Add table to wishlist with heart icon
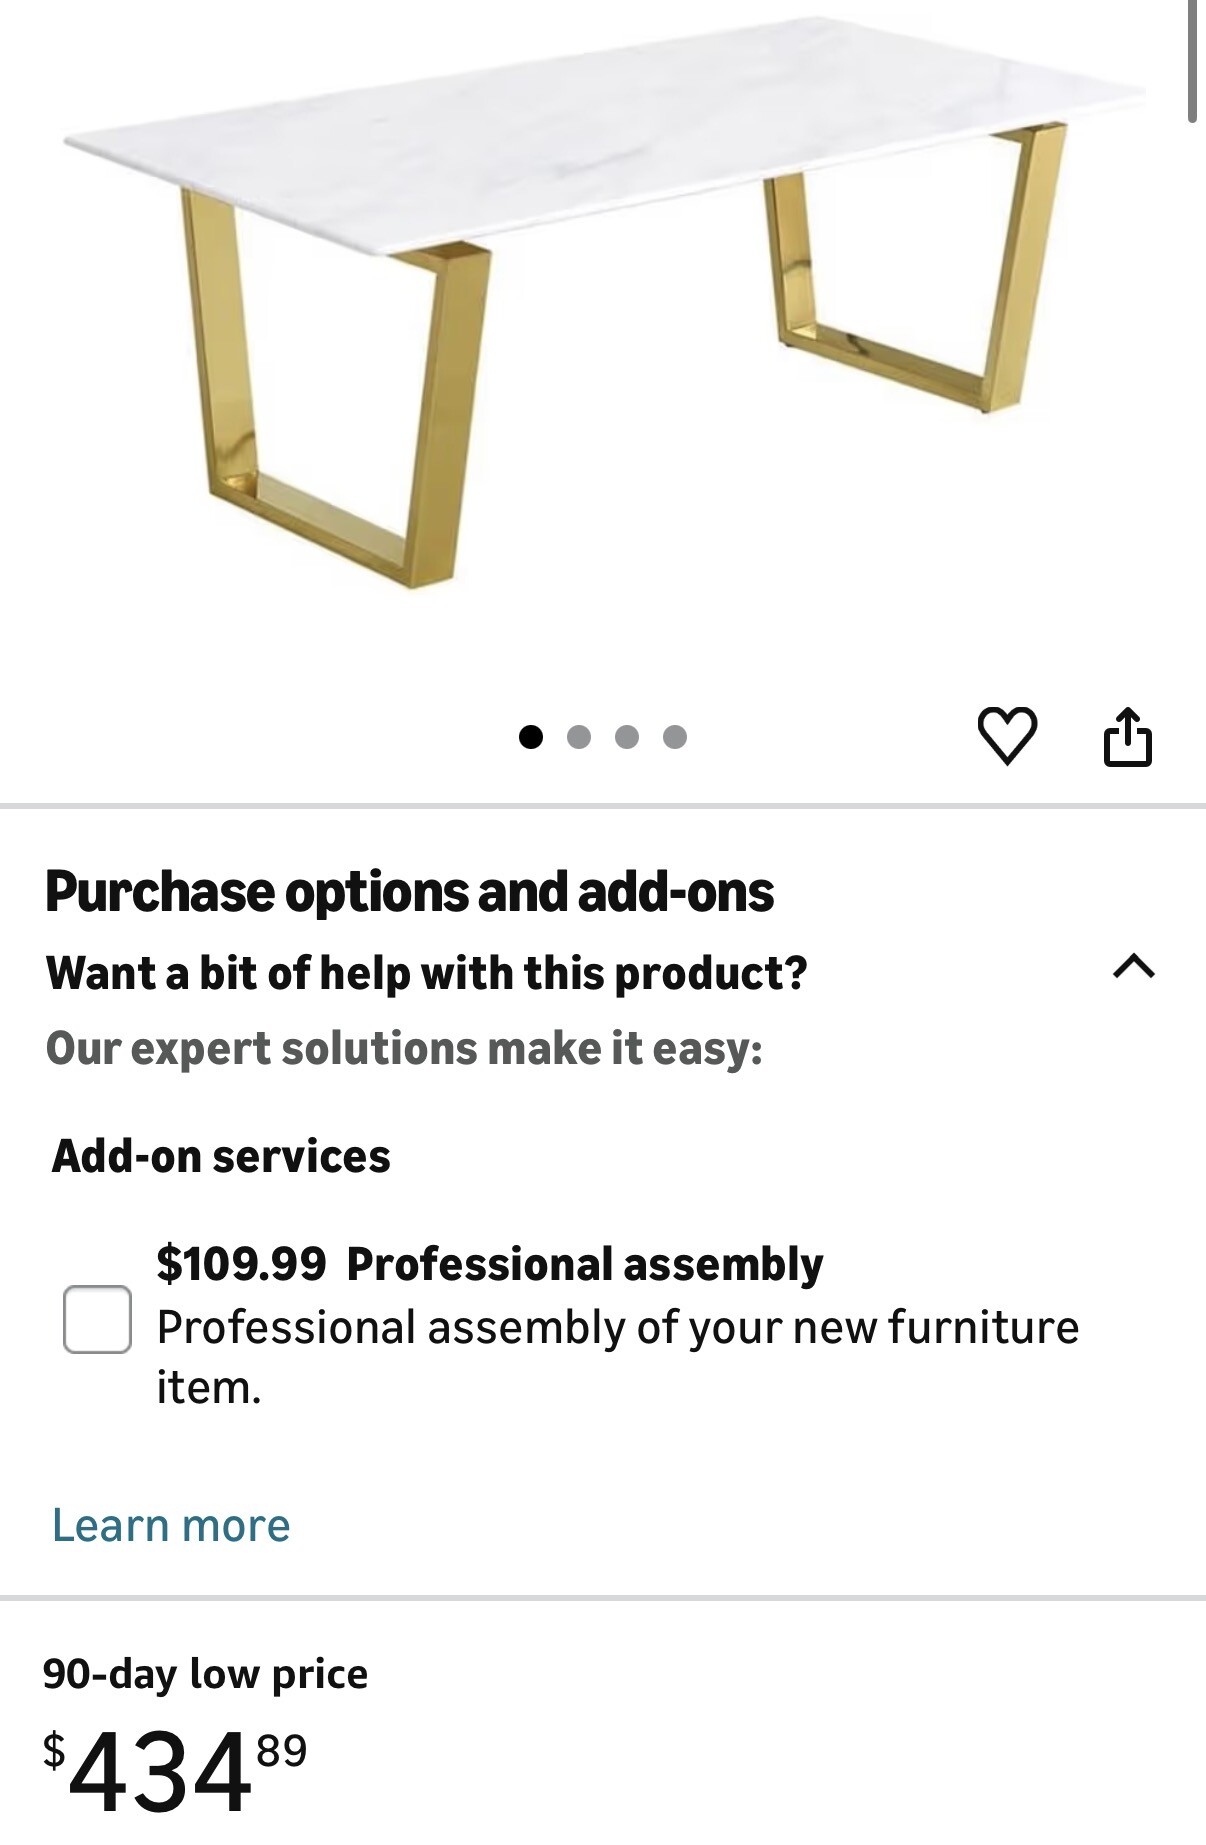Viewport: 1206px width, 1845px height. [1006, 736]
